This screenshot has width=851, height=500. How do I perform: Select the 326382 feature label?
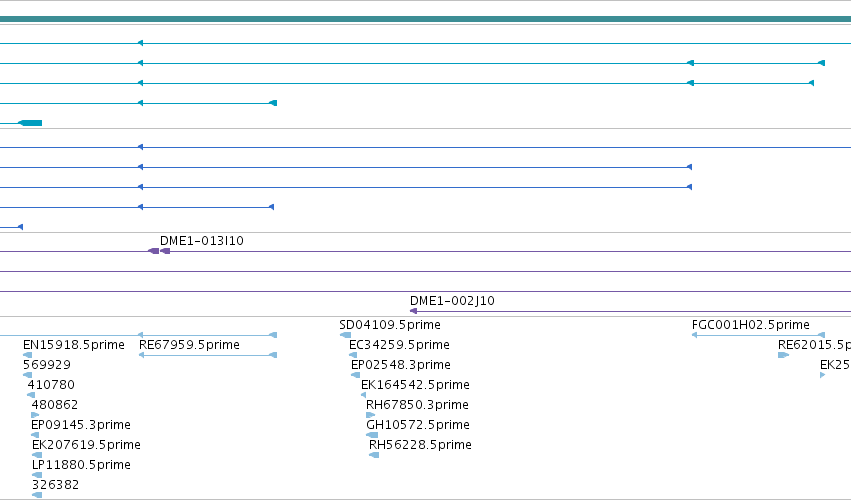[x=55, y=485]
